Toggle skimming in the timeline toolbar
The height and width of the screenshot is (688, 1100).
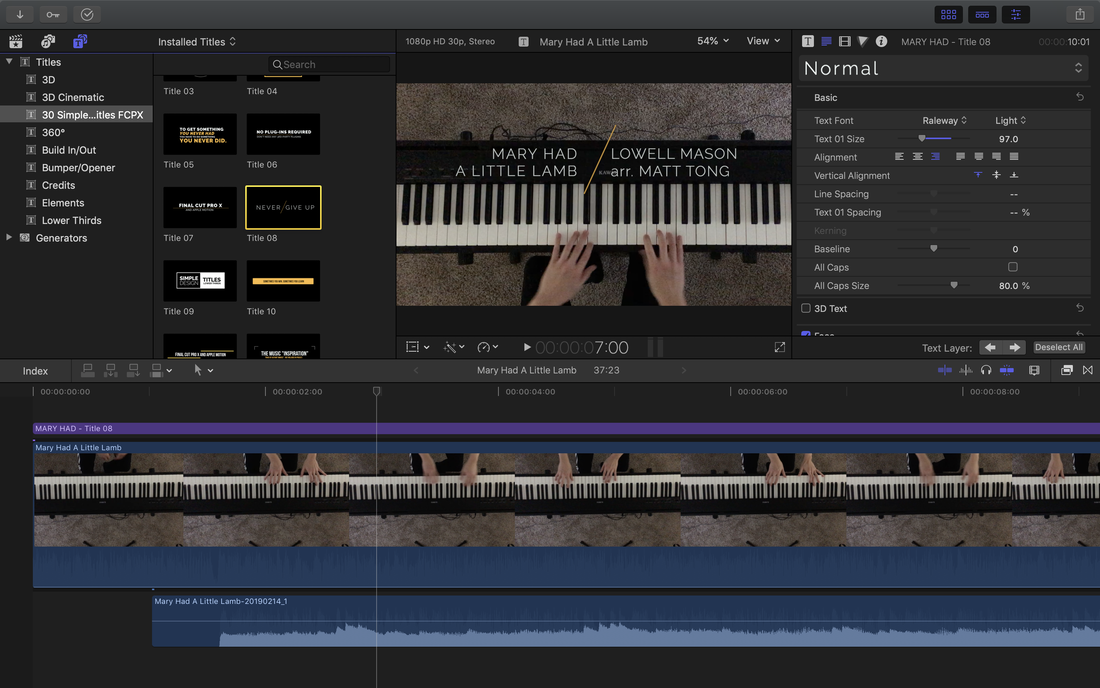pos(945,370)
